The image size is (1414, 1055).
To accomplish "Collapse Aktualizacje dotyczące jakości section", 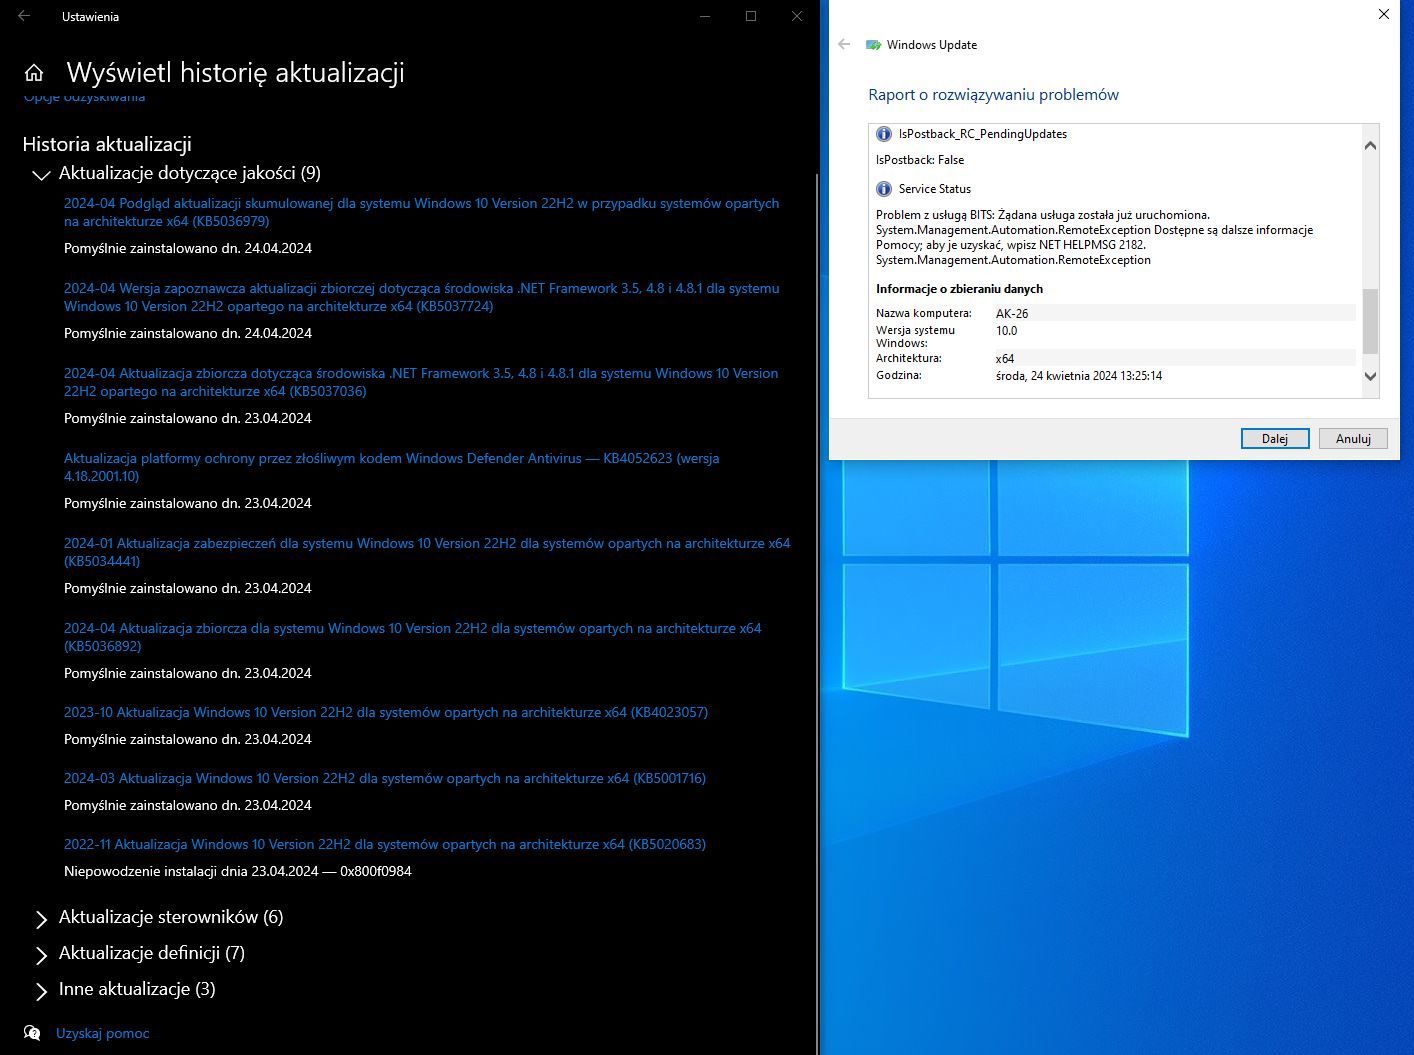I will coord(41,175).
